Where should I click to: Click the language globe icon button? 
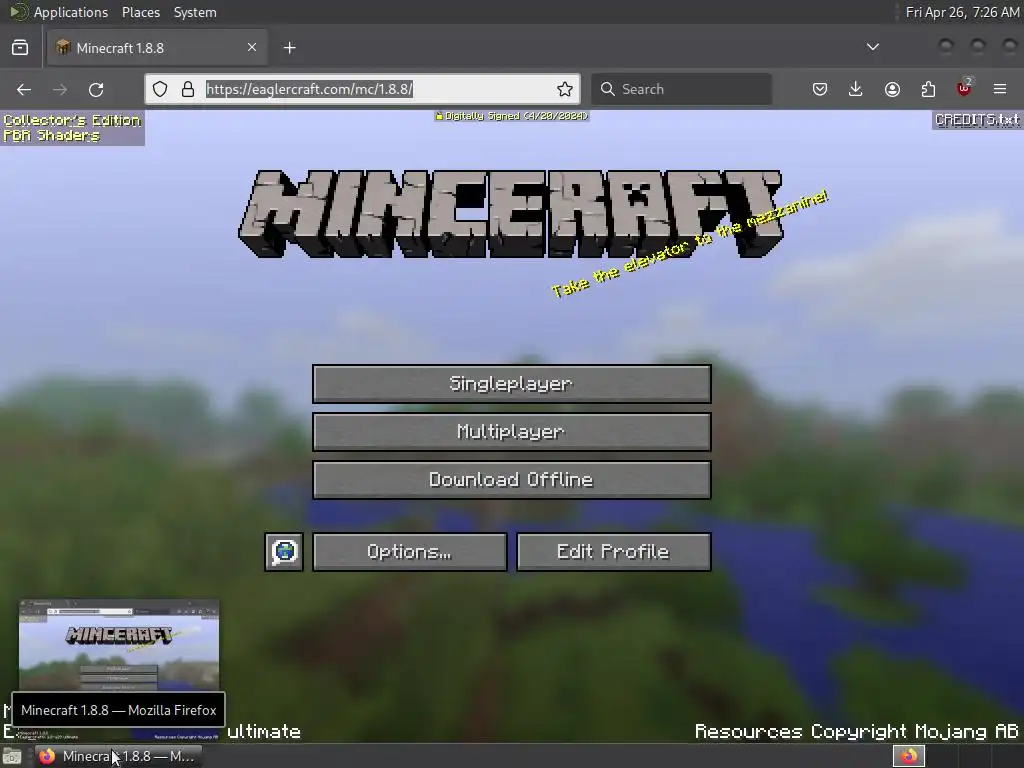pyautogui.click(x=284, y=552)
